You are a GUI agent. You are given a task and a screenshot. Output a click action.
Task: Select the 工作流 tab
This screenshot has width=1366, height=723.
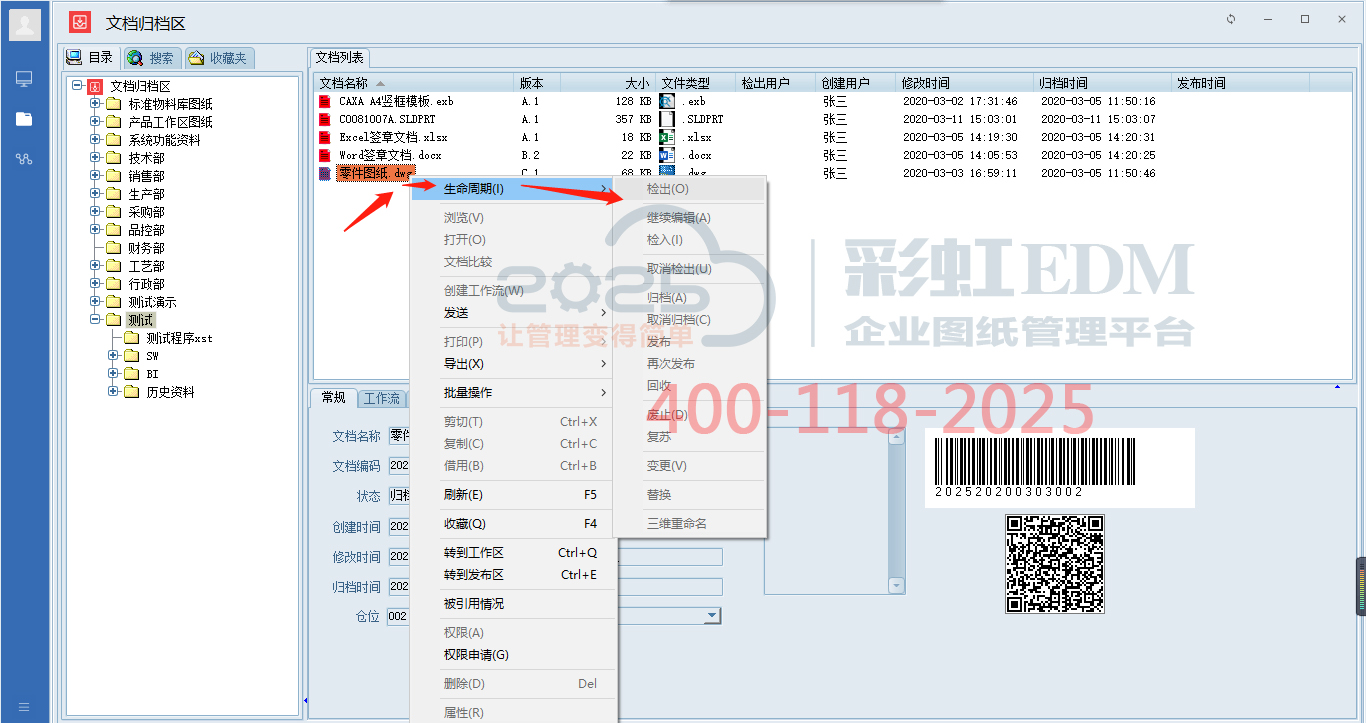coord(381,398)
